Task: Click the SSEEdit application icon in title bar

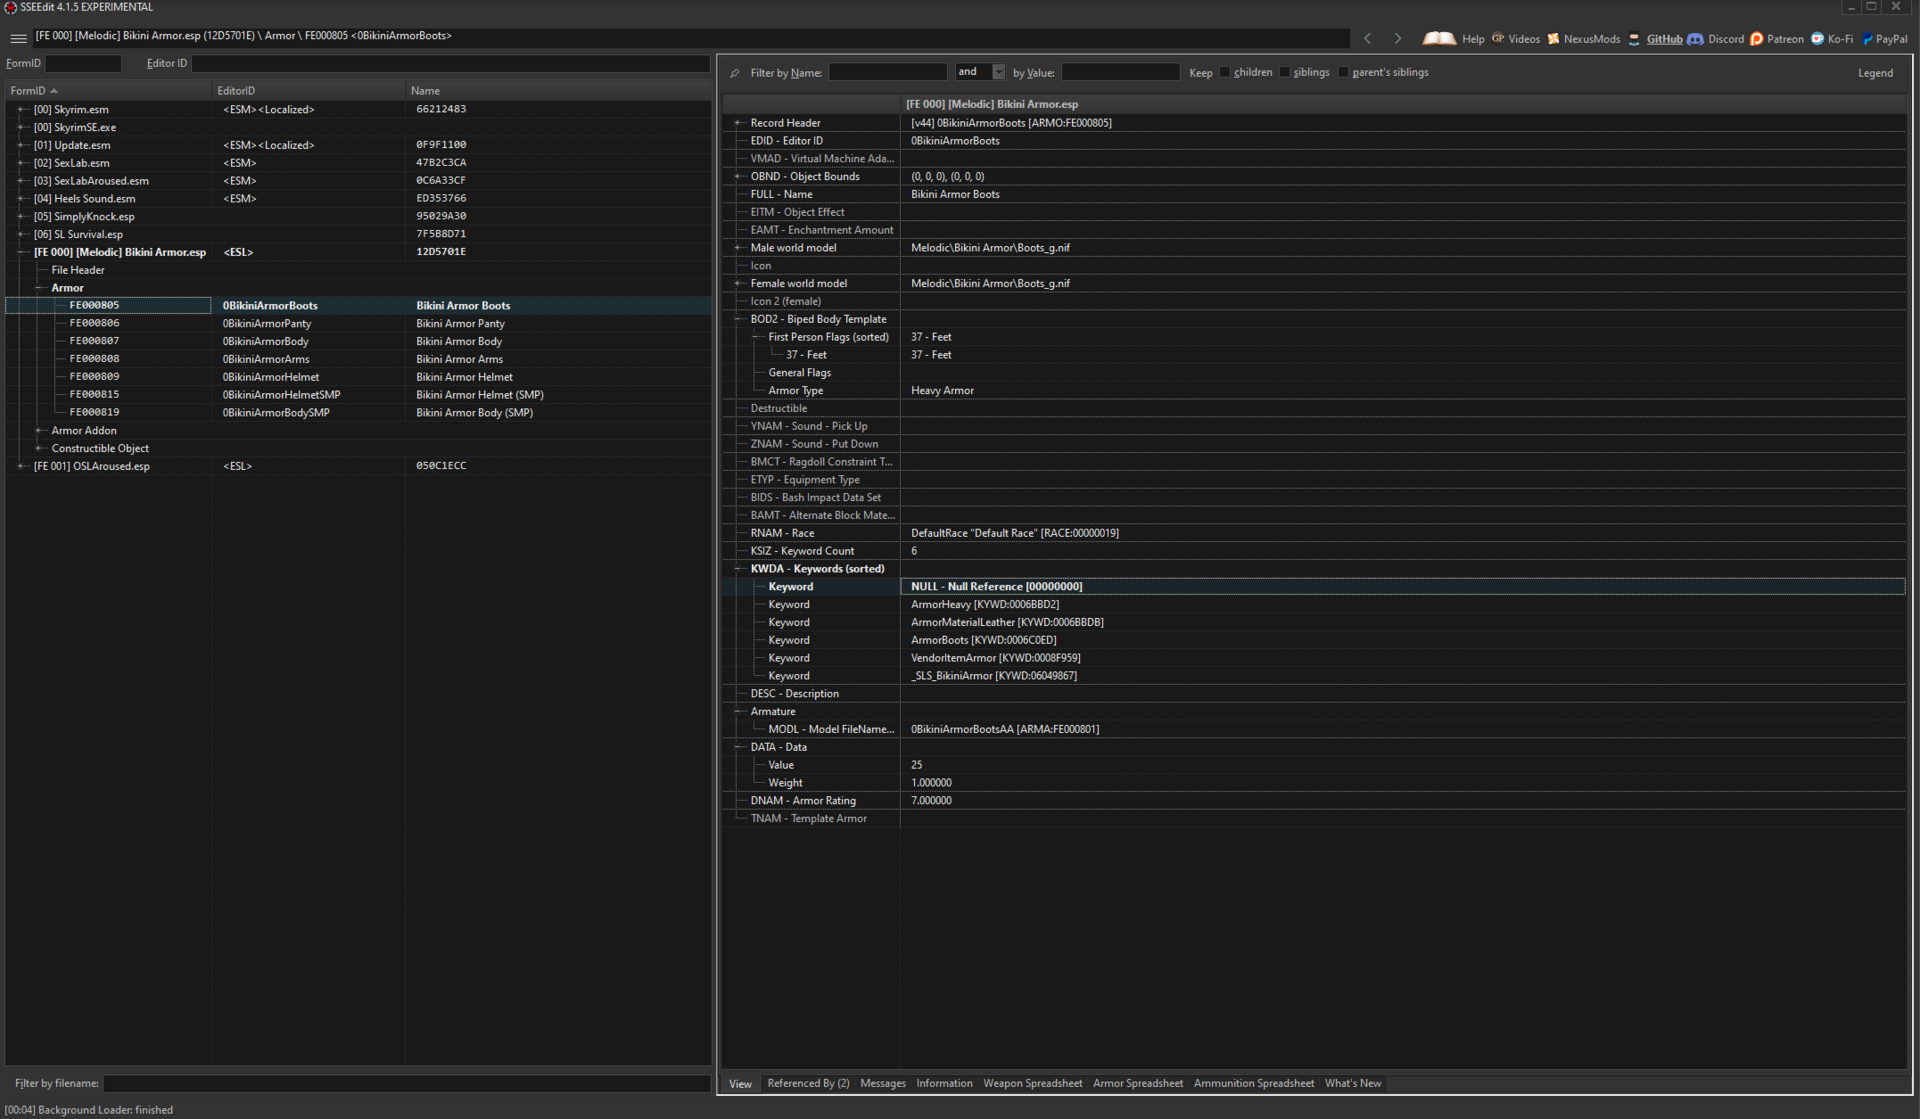Action: coord(10,7)
